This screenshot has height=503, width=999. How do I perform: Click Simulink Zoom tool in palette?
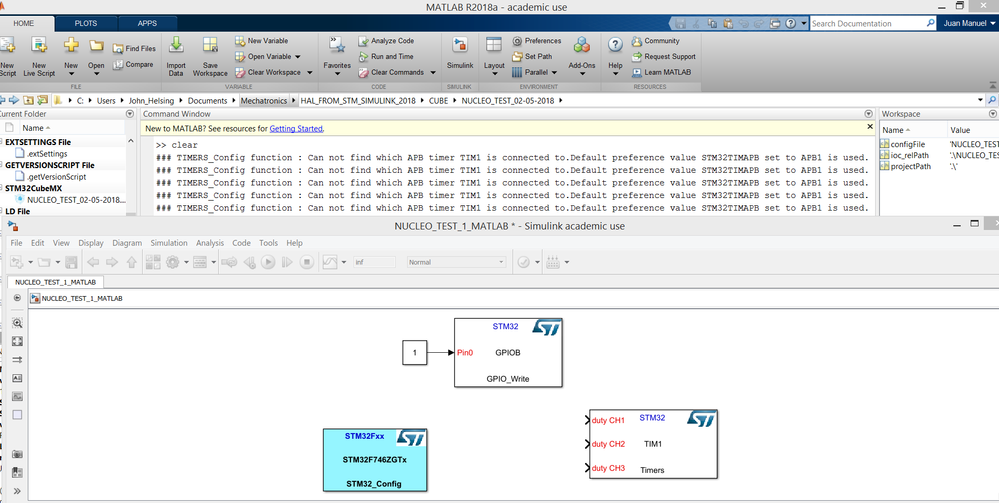pos(17,323)
